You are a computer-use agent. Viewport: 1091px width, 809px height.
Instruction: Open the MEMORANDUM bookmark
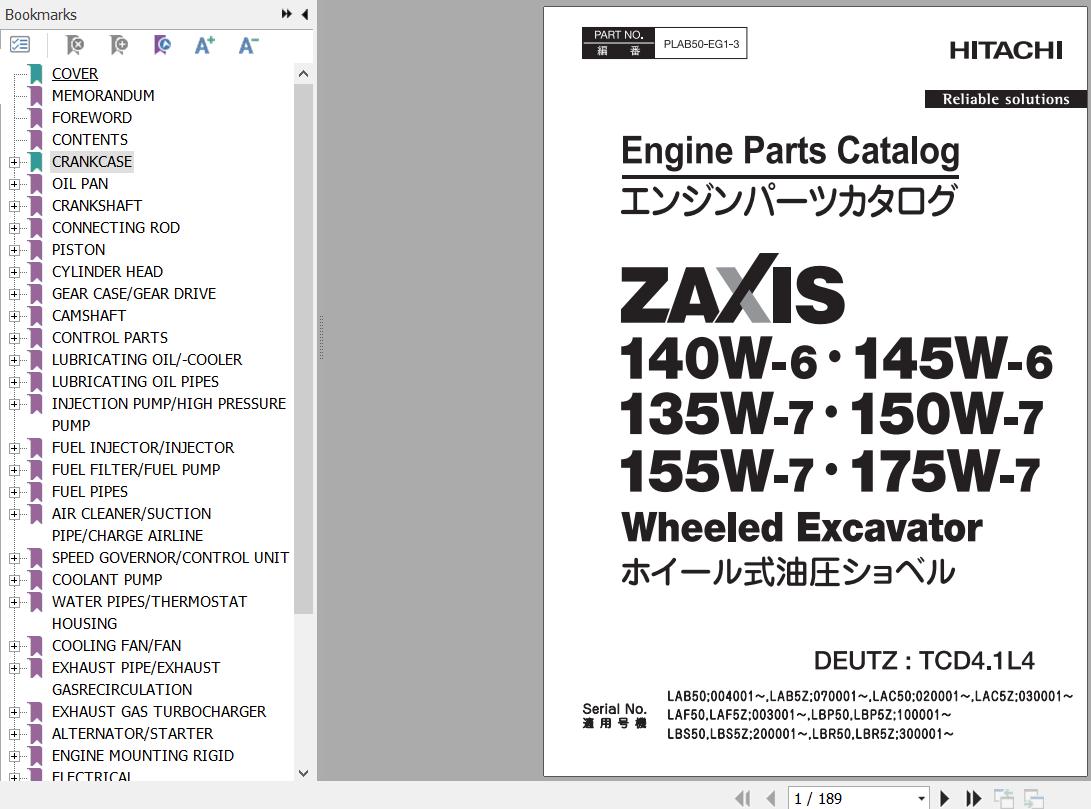(103, 96)
